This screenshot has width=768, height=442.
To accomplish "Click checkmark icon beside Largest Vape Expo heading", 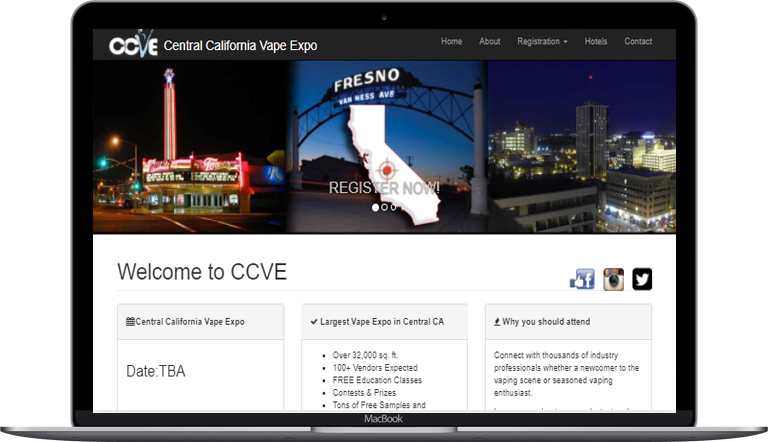I will coord(314,321).
